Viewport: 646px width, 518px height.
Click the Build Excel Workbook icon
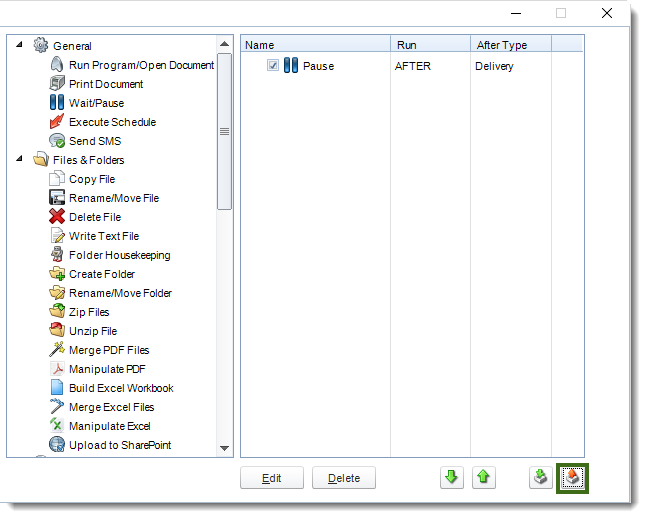(57, 387)
